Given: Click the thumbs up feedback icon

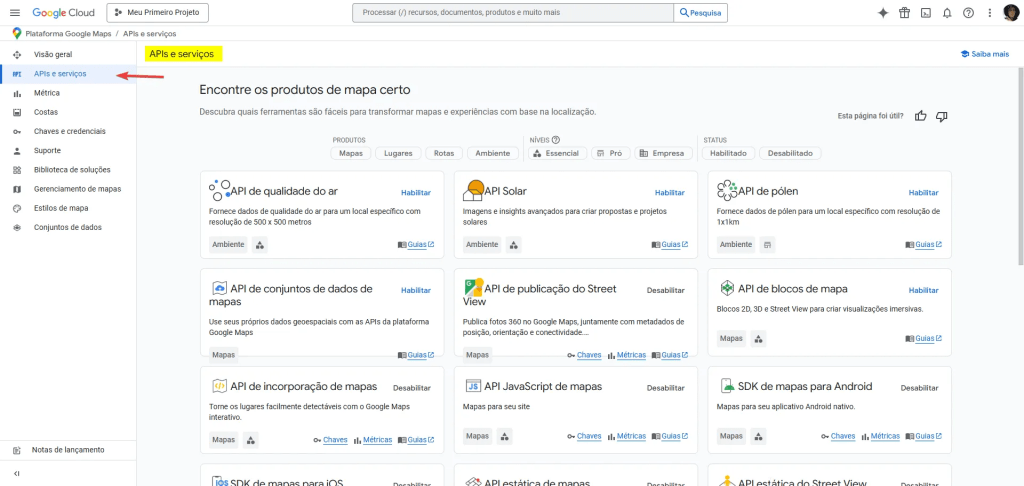Looking at the screenshot, I should click(x=920, y=116).
